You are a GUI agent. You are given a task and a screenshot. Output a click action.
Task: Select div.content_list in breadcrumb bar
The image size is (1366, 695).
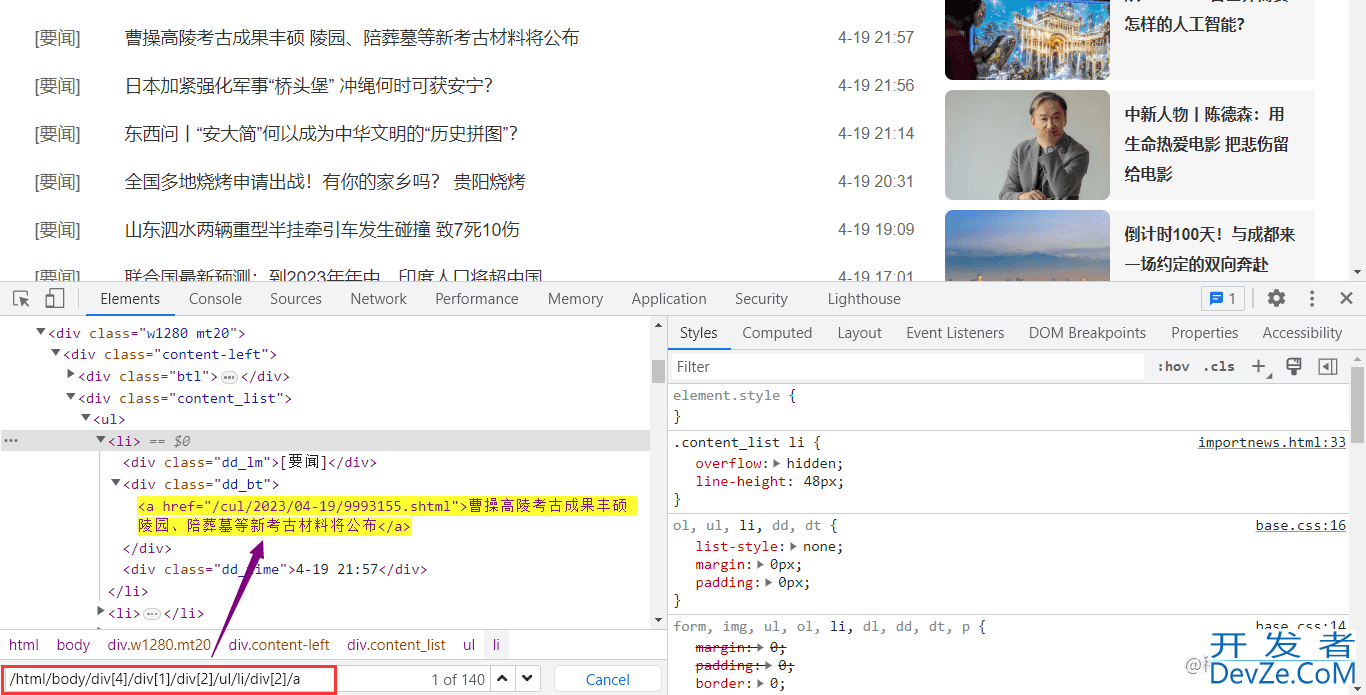click(396, 645)
